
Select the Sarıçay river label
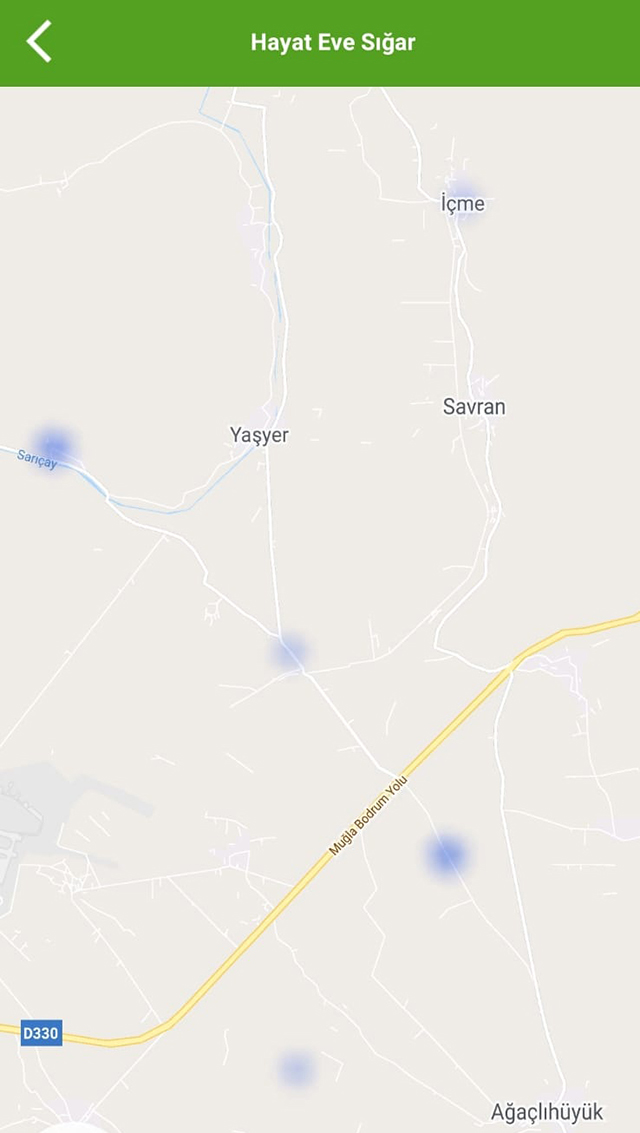tap(36, 459)
